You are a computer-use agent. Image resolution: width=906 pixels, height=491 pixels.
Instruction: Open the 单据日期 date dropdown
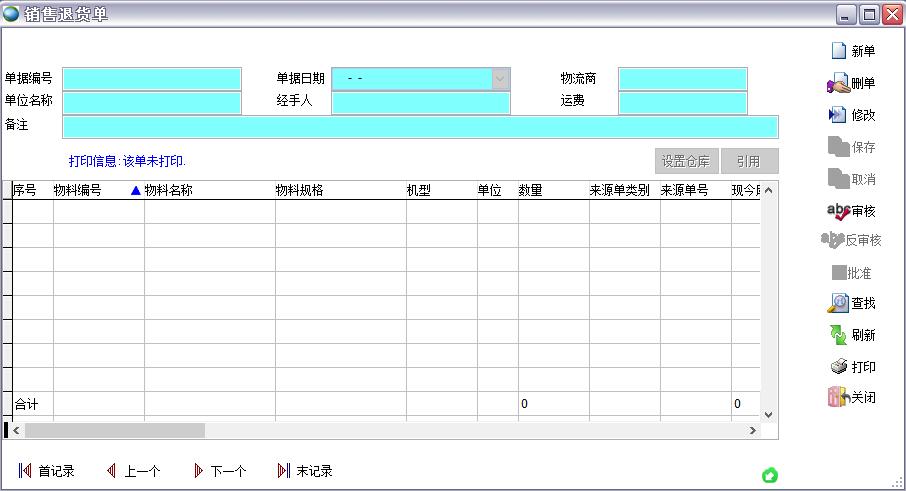click(500, 79)
